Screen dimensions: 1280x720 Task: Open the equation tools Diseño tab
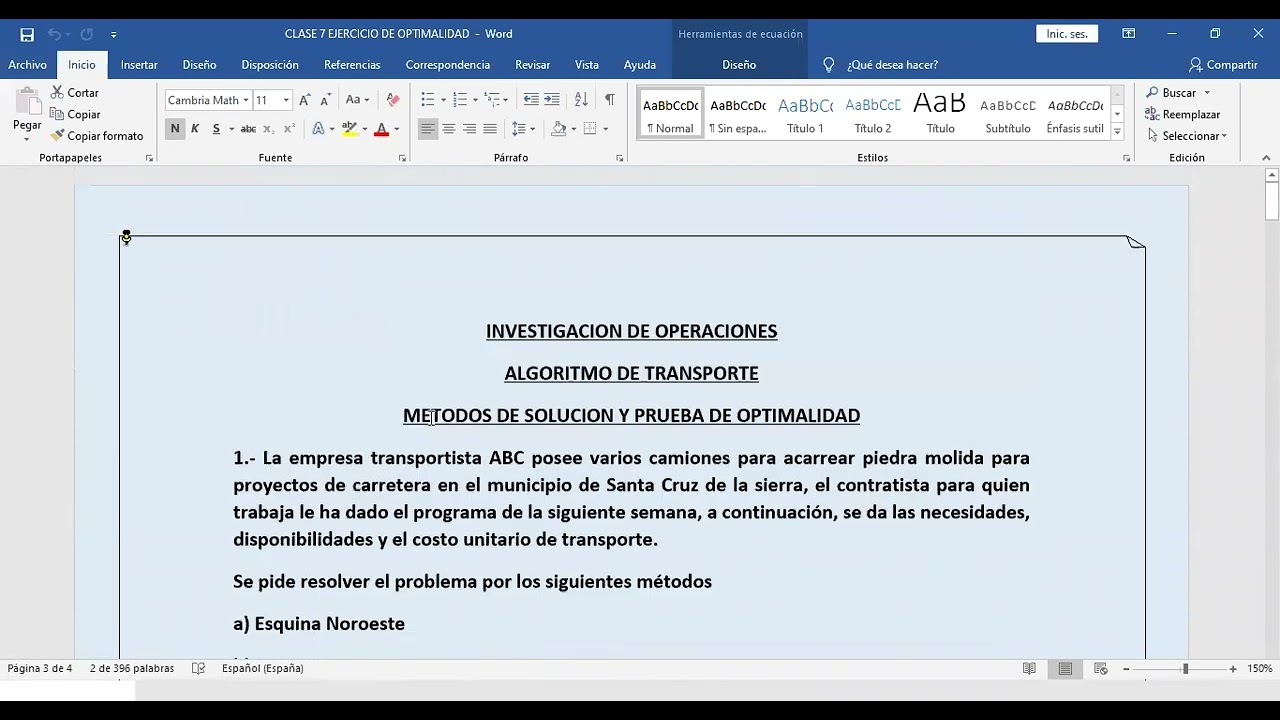(739, 64)
